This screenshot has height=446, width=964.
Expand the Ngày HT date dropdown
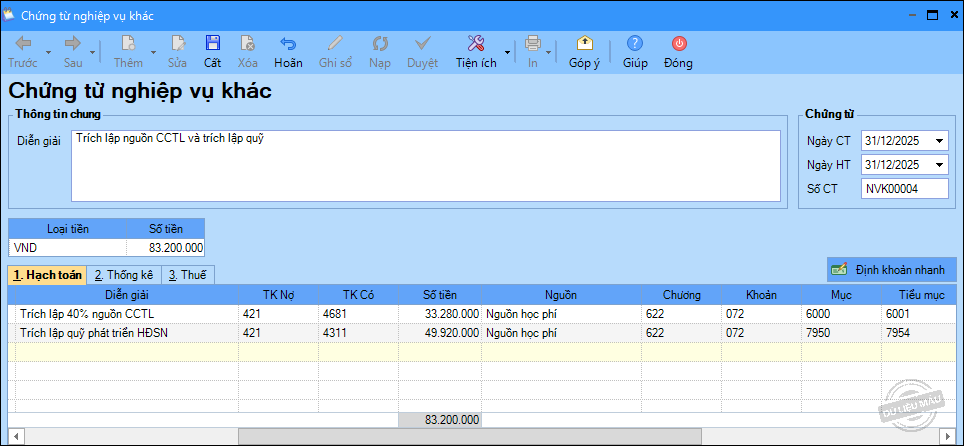point(939,165)
